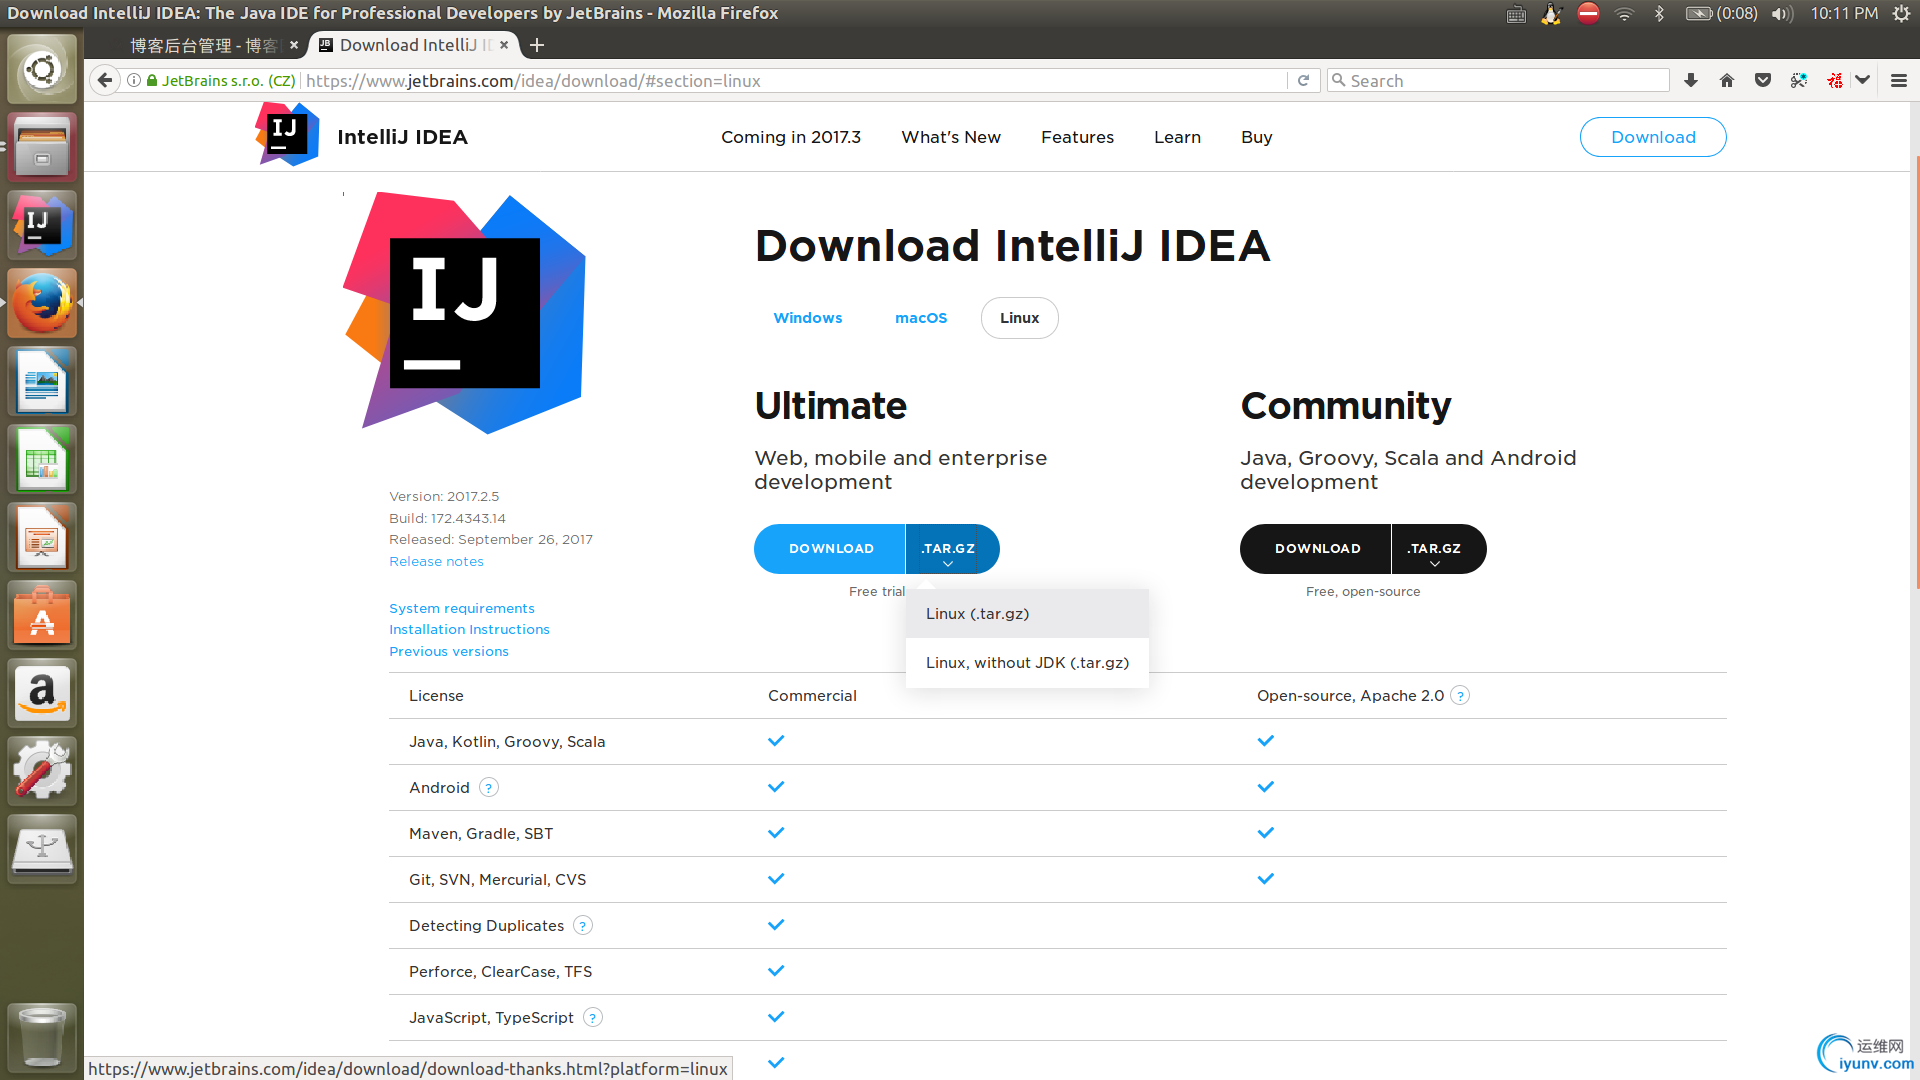Open LibreOffice Calc from the dock
1920x1080 pixels.
[x=42, y=459]
